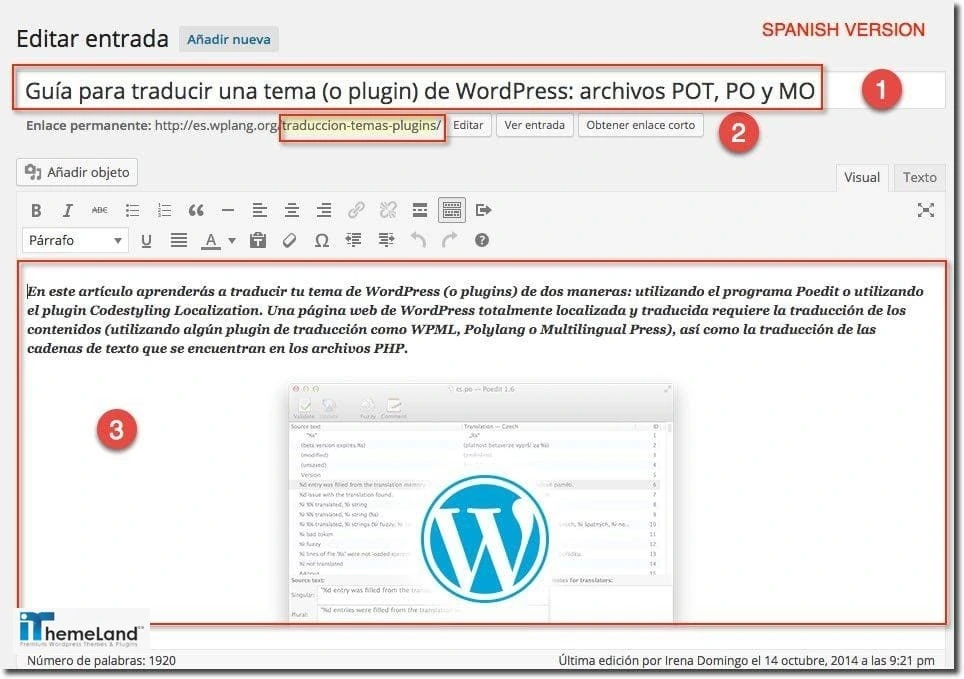964x679 pixels.
Task: Select the Poedit WordPress image in editor
Action: coord(481,503)
